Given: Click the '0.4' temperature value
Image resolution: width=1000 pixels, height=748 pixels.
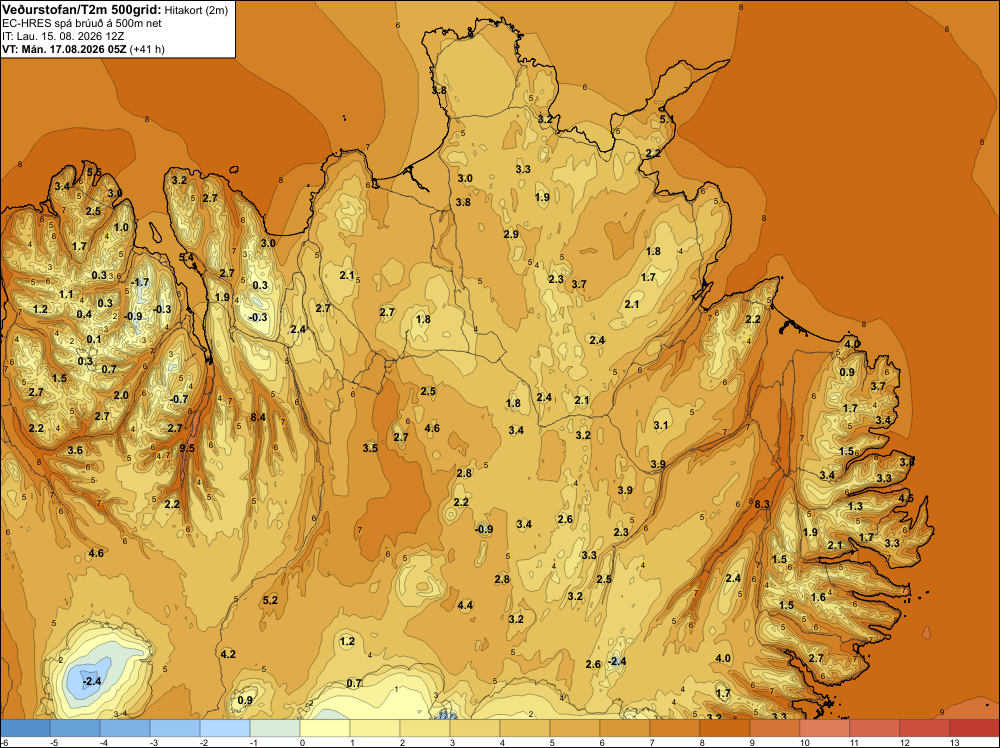Looking at the screenshot, I should pos(84,314).
